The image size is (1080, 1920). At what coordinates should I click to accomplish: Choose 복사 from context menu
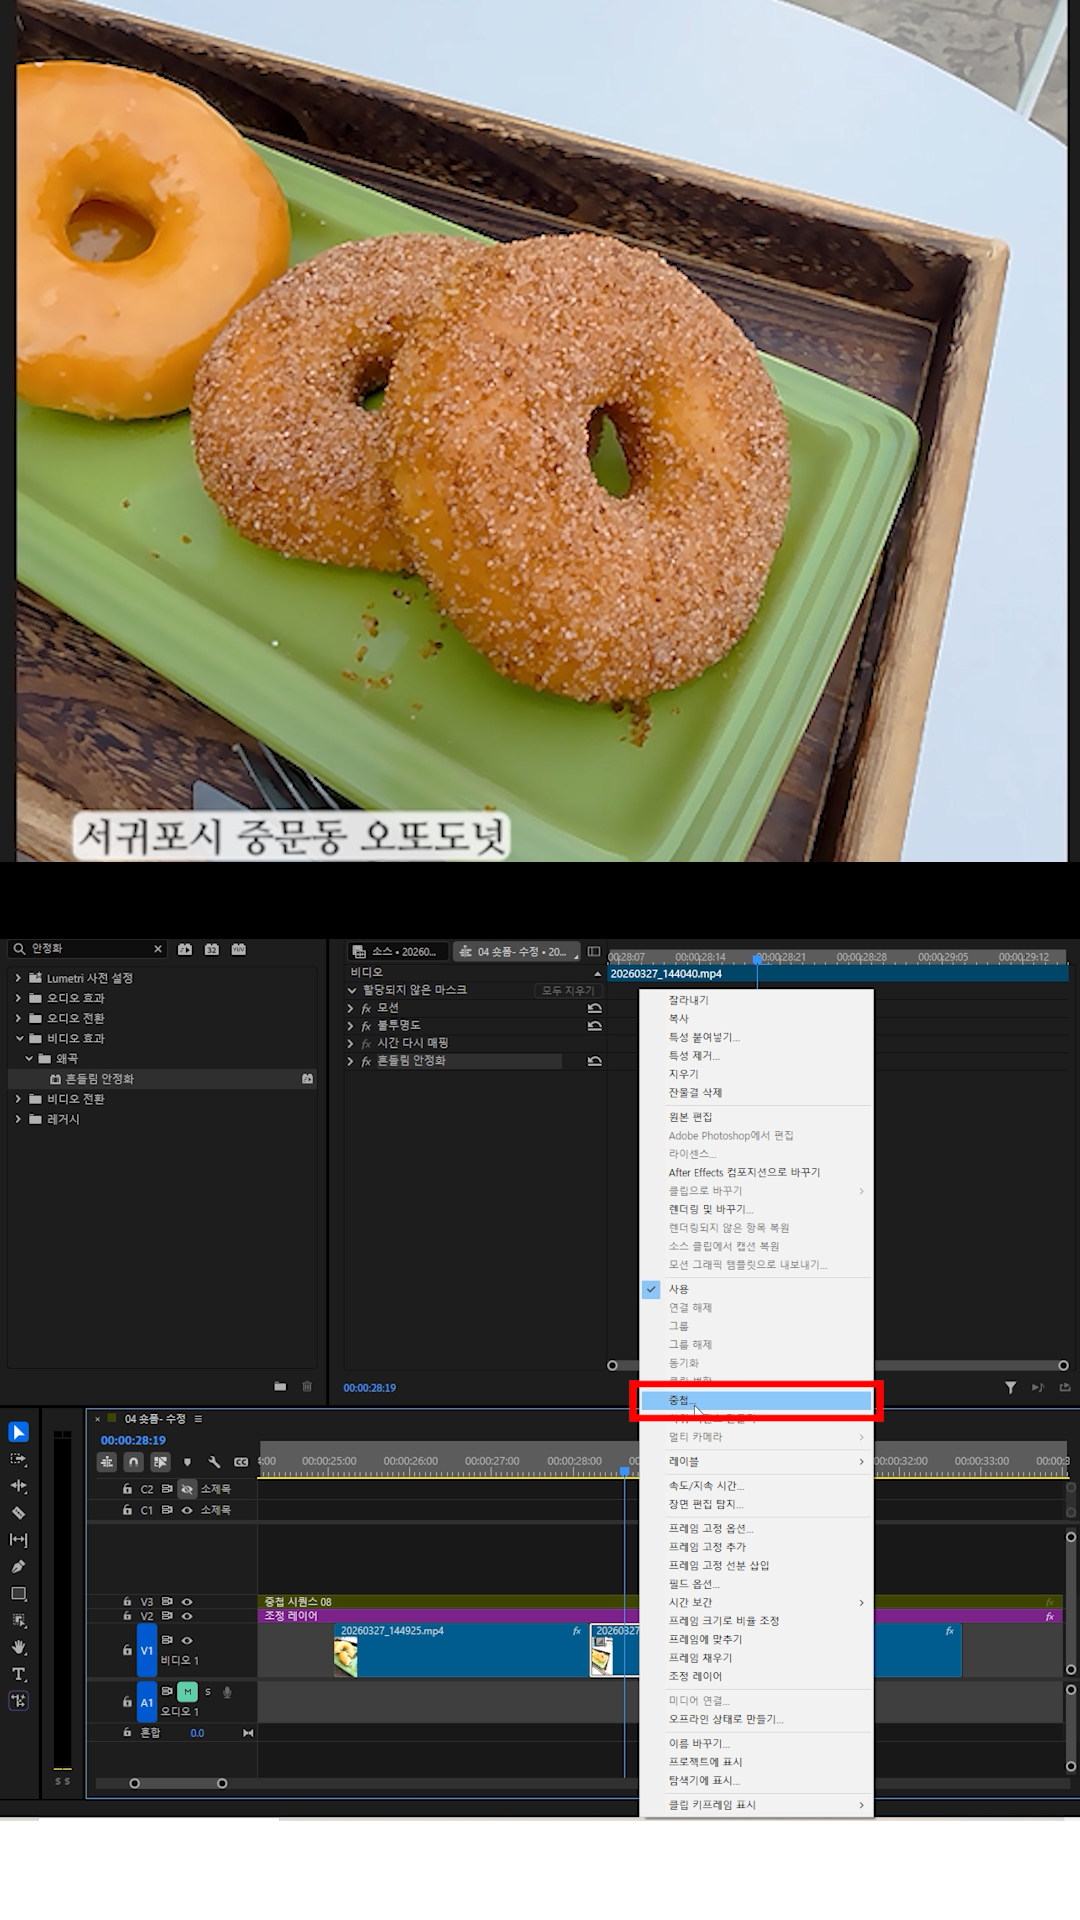[x=756, y=1018]
